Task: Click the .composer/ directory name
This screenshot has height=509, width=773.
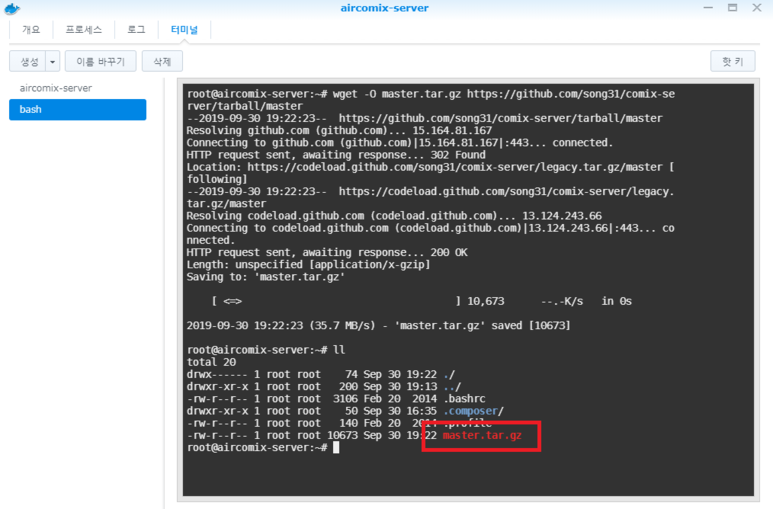Action: [x=473, y=411]
